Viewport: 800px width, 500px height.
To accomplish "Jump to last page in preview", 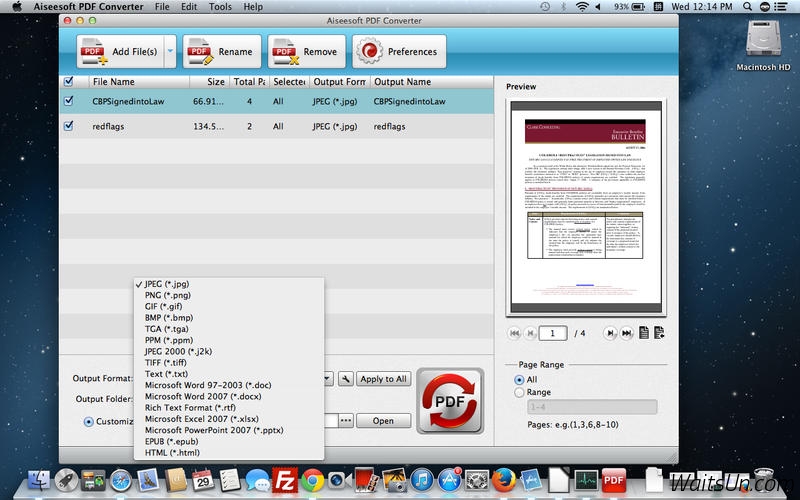I will pos(627,333).
